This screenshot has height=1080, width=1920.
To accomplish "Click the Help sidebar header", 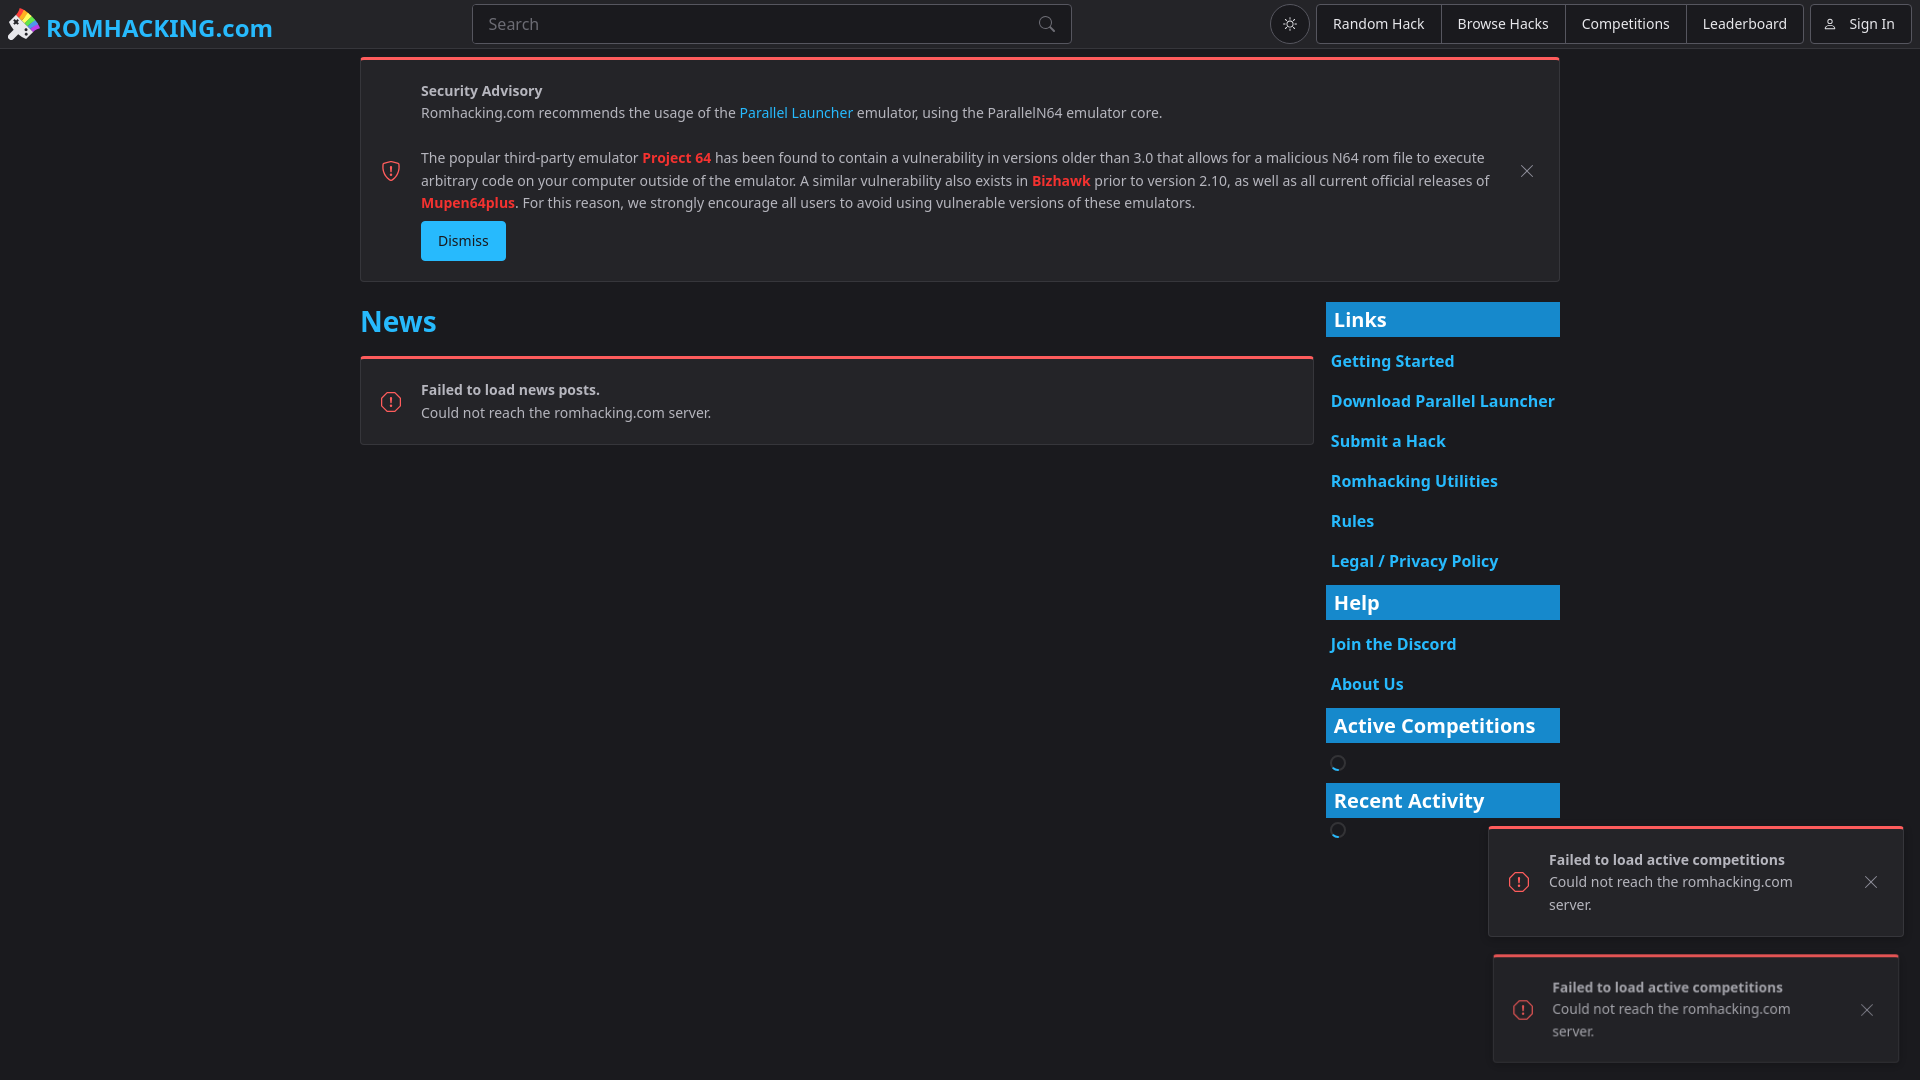I will (1442, 603).
